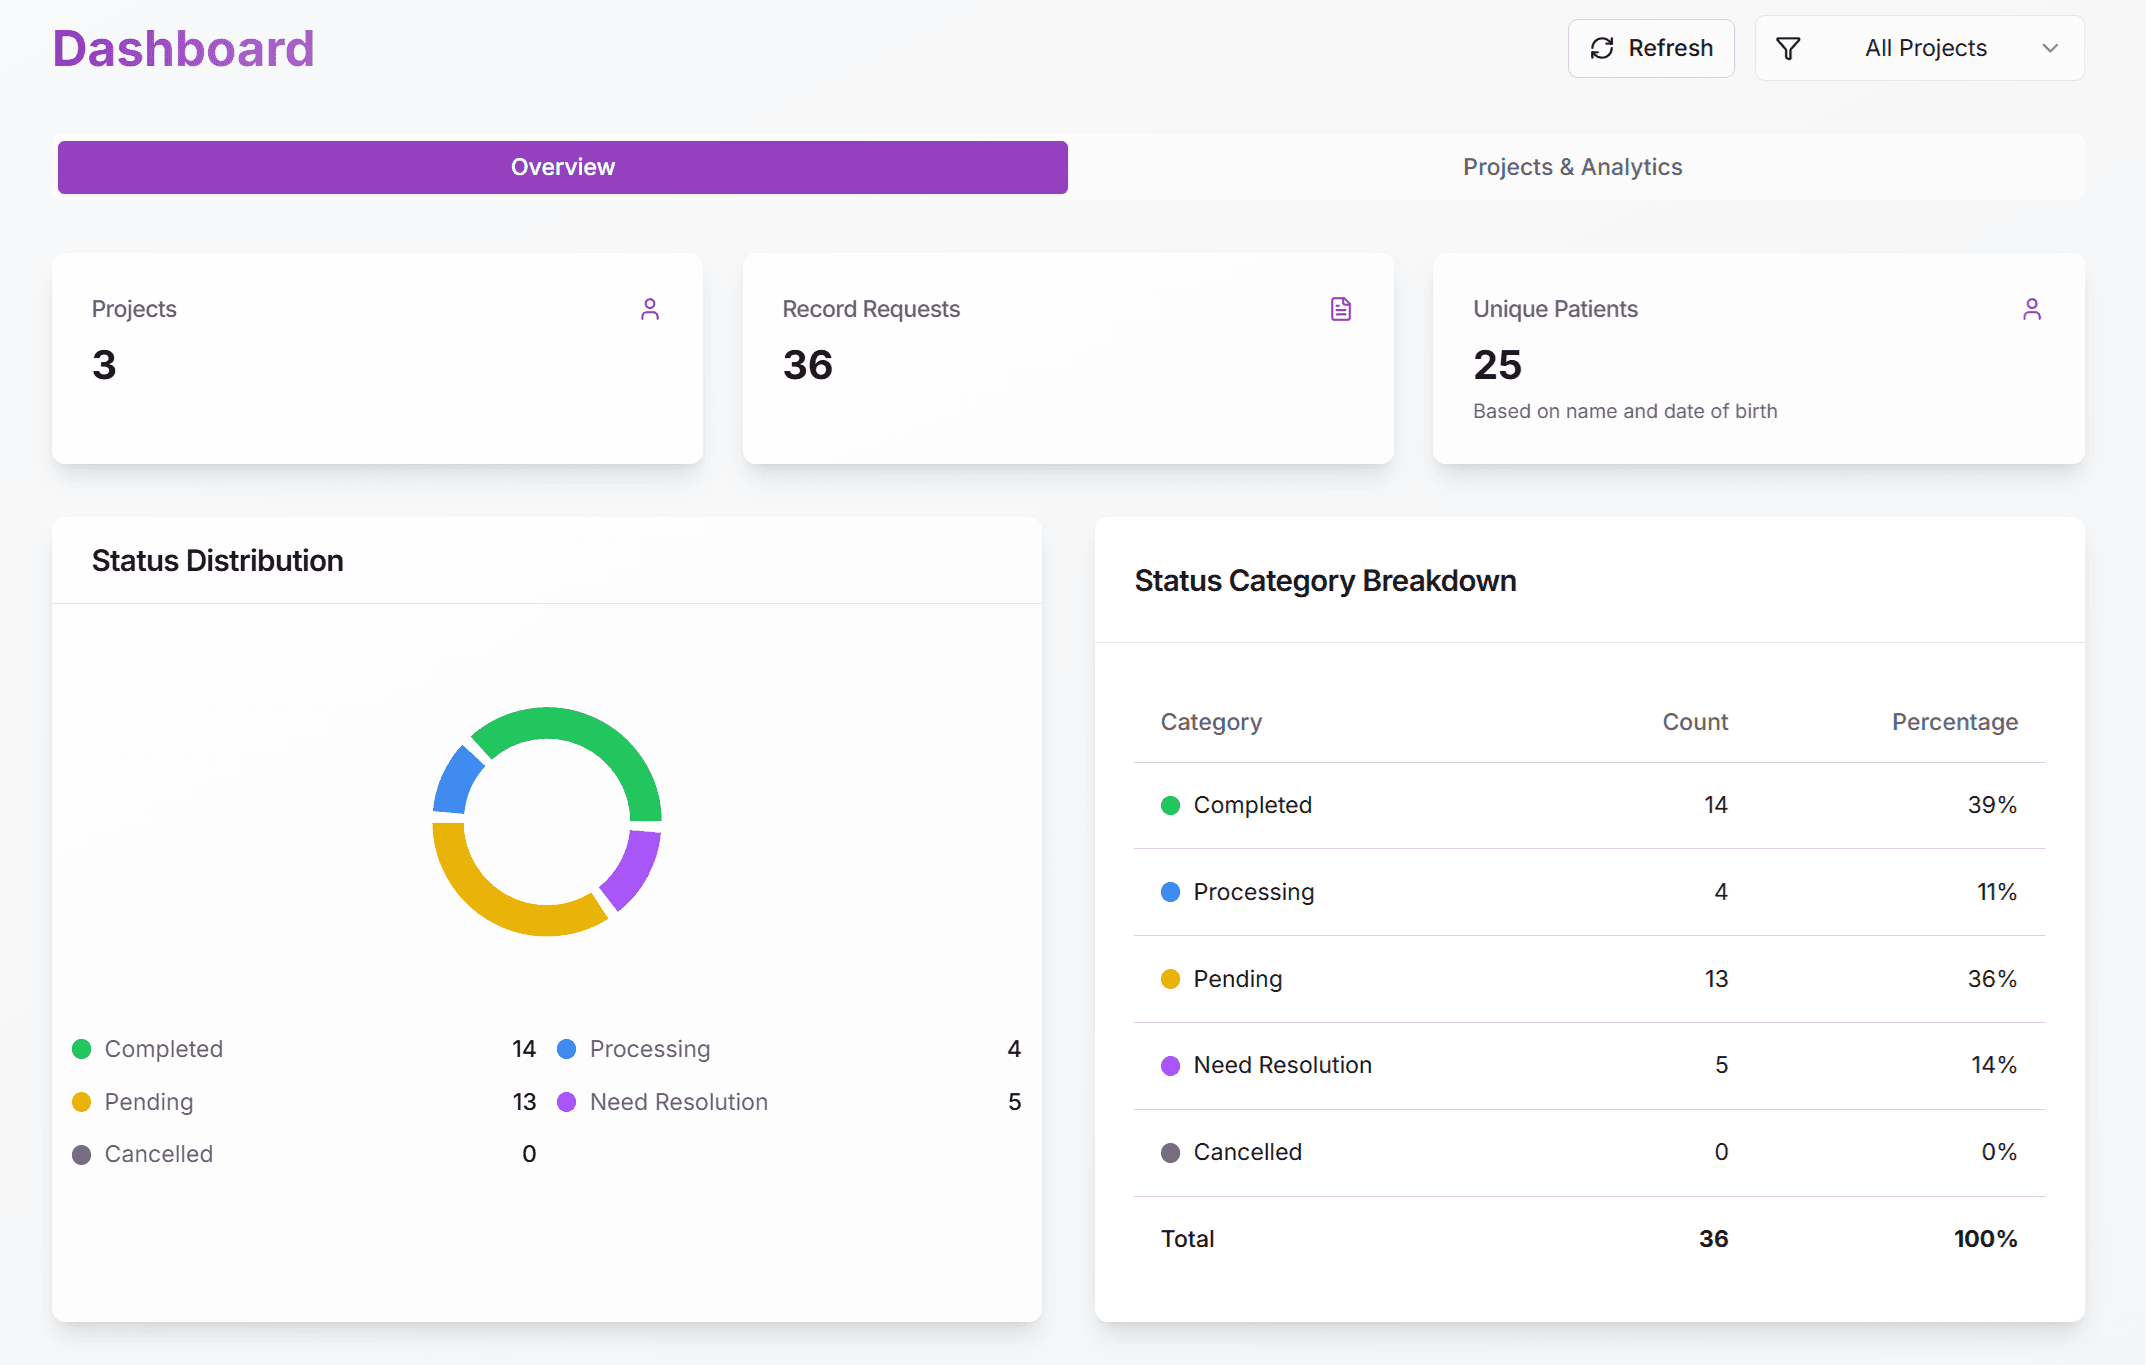Click the chevron arrow beside All Projects
The width and height of the screenshot is (2146, 1365).
click(2051, 47)
